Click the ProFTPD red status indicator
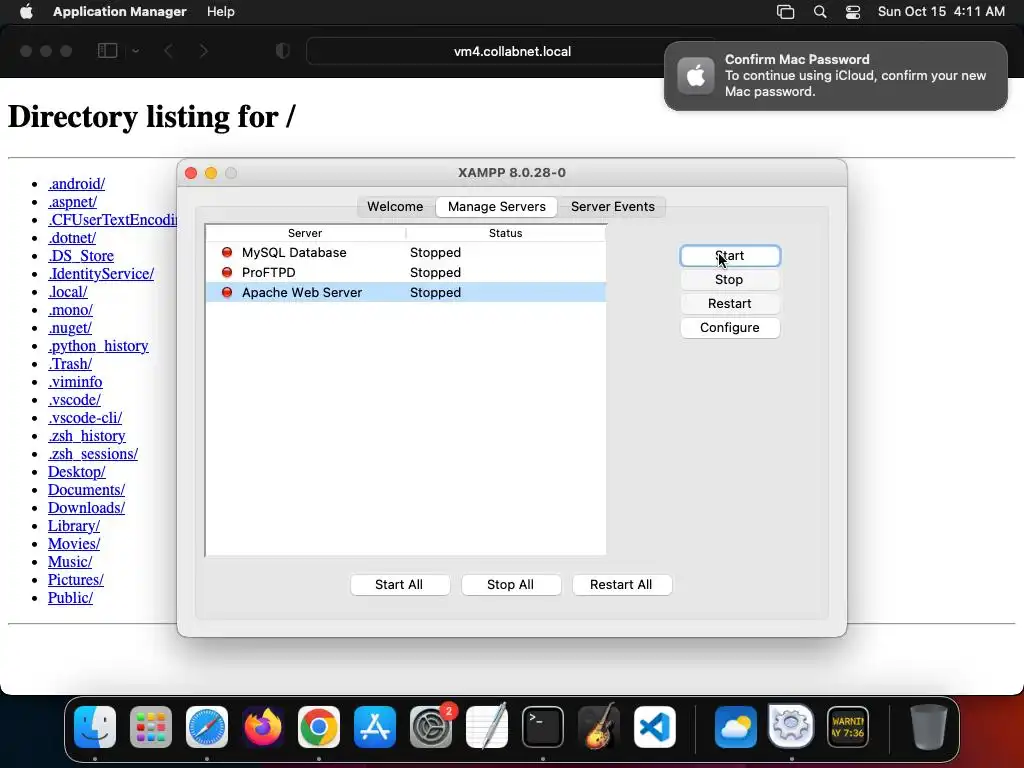Screen dimensions: 1024x768 point(227,272)
